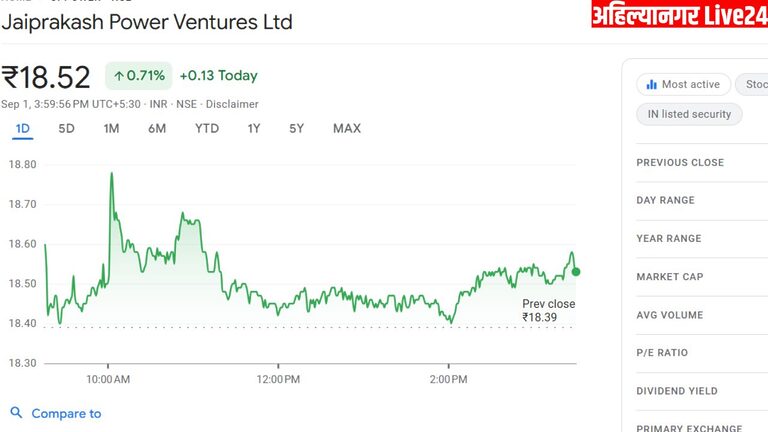Screen dimensions: 768x432
Task: Click the 10:00 AM peak on the chart
Action: pyautogui.click(x=111, y=174)
